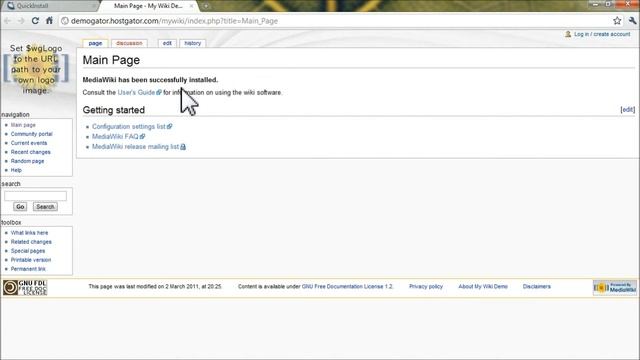
Task: Click the wiki search input field
Action: pyautogui.click(x=35, y=196)
